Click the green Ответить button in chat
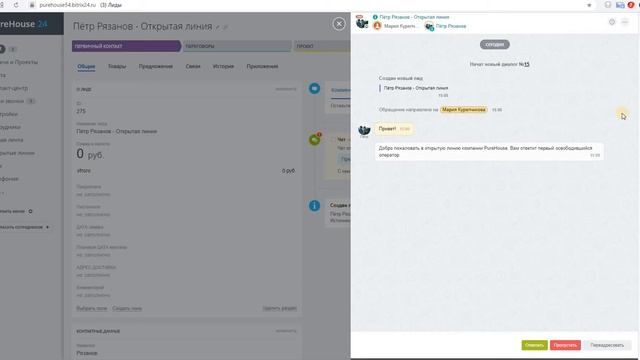The image size is (640, 360). pos(534,345)
